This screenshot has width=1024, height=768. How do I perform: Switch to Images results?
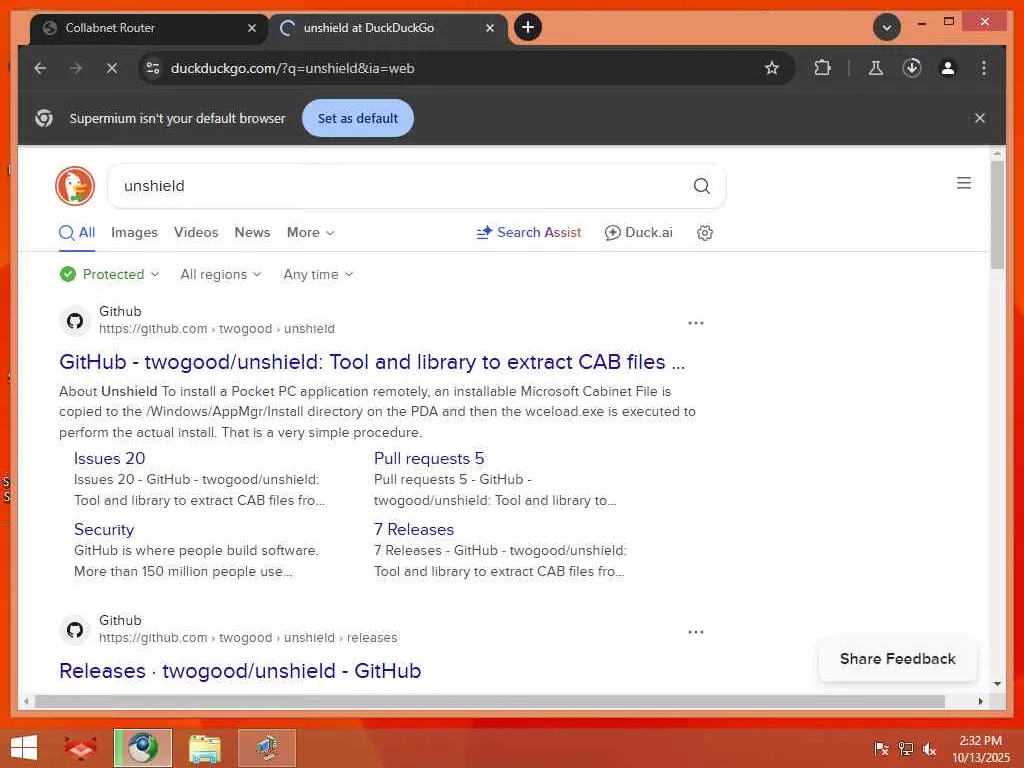tap(134, 232)
